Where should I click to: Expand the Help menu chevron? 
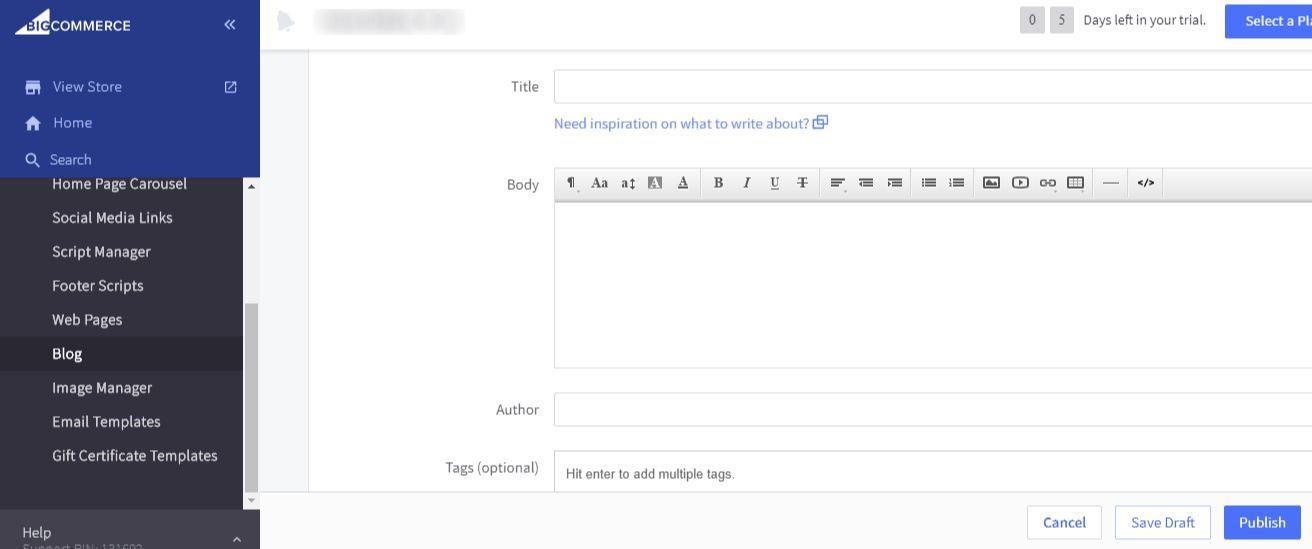point(237,539)
